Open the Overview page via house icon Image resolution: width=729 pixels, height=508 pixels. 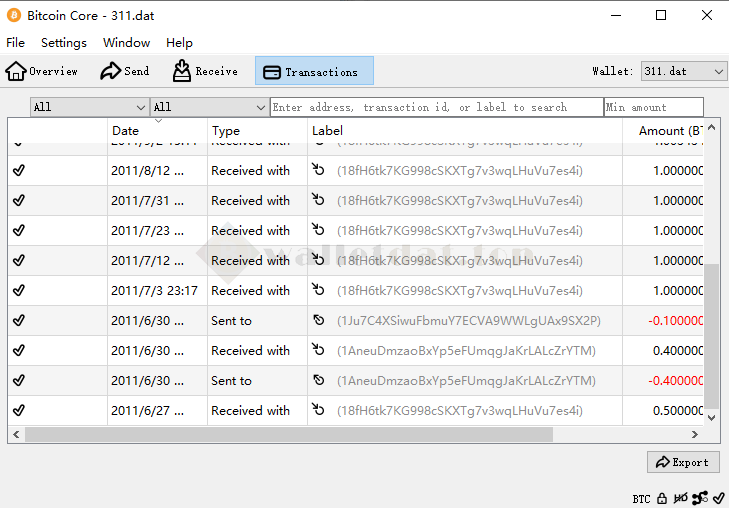click(16, 71)
